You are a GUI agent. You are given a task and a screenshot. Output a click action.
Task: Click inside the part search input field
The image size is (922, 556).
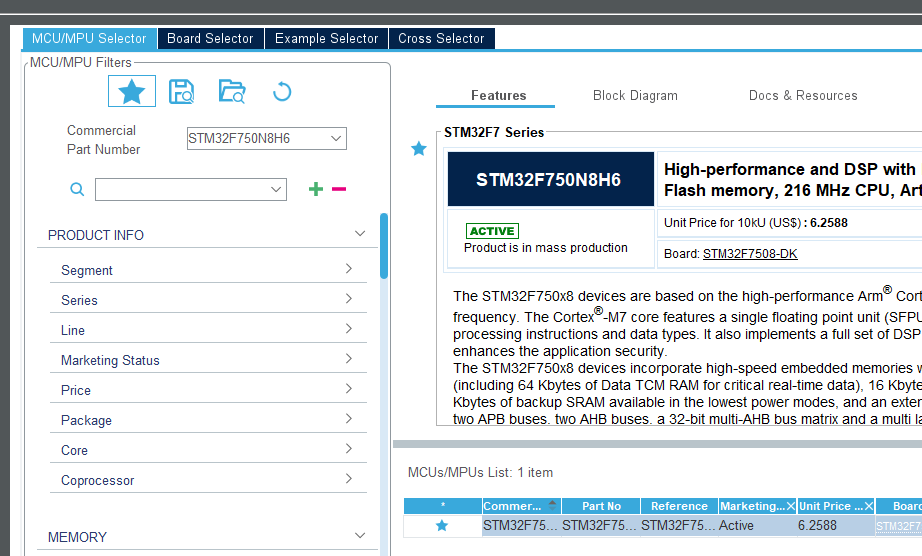click(181, 189)
